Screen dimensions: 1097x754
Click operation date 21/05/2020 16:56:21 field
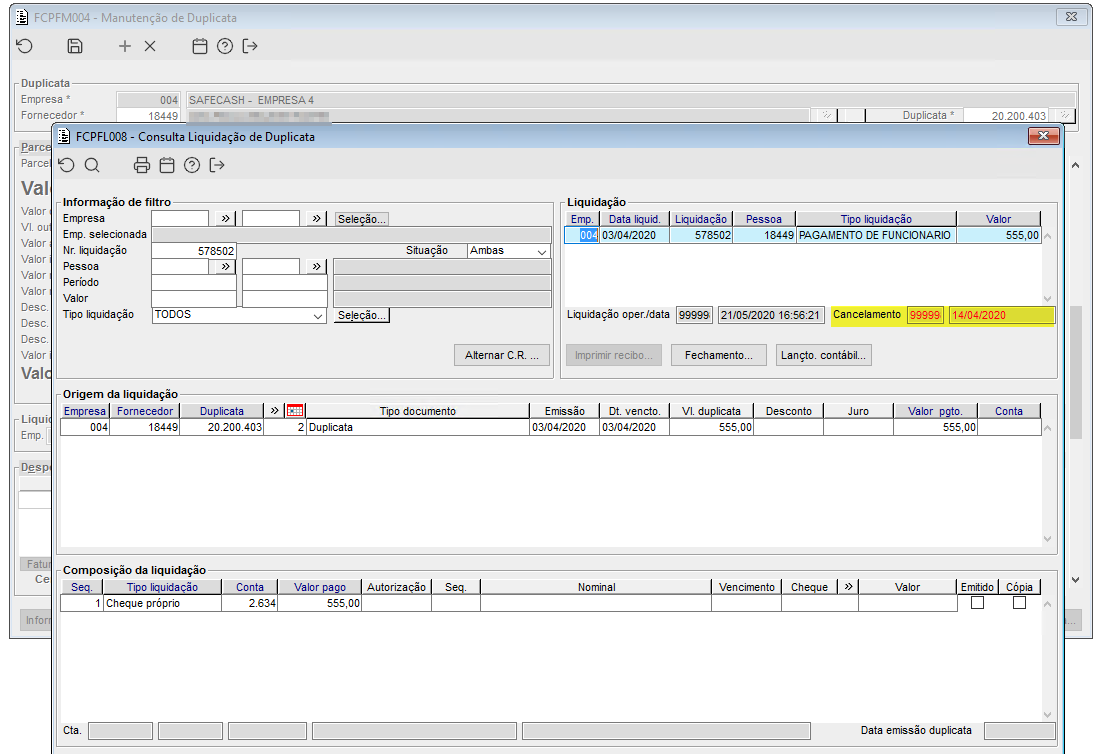pyautogui.click(x=771, y=315)
